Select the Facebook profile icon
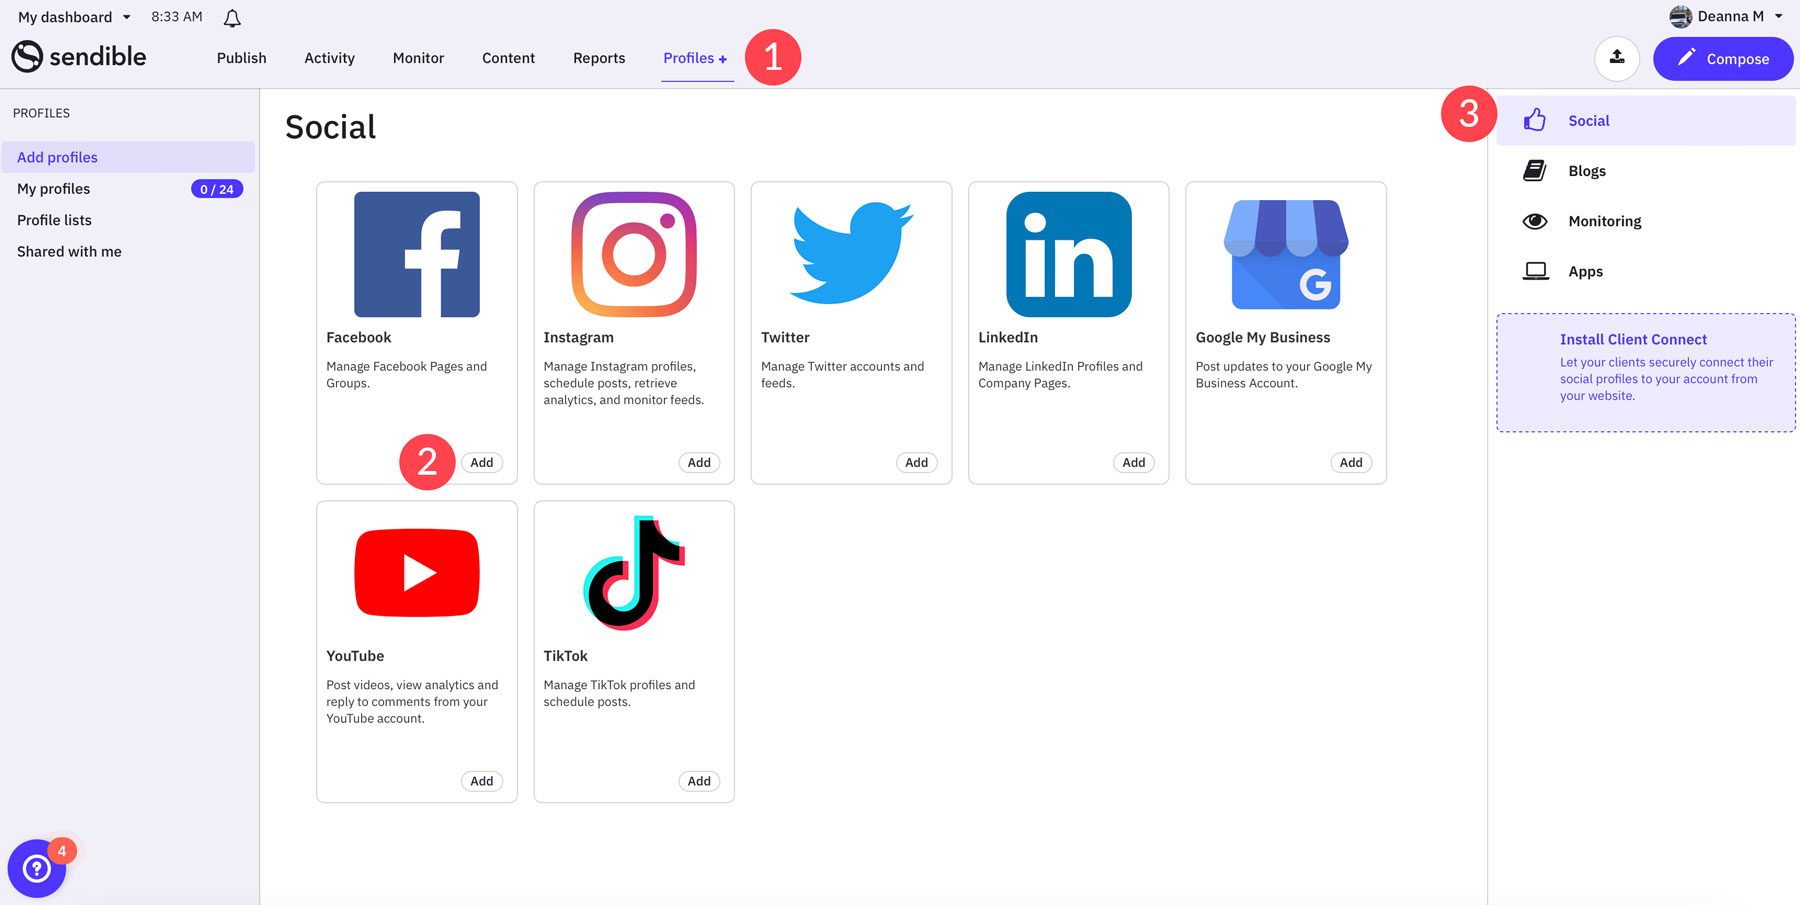This screenshot has width=1800, height=905. click(x=416, y=254)
